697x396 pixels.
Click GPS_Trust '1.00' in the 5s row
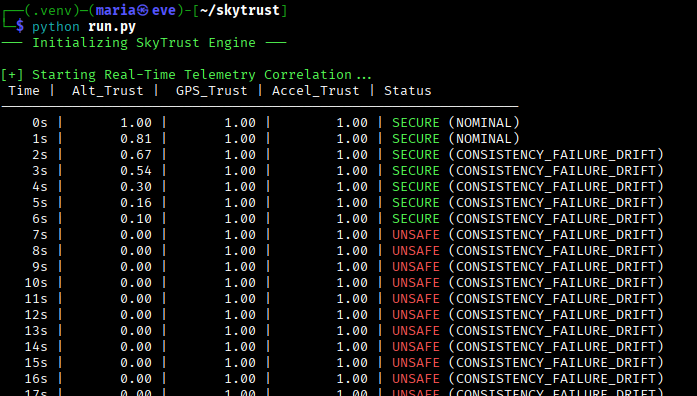tap(240, 203)
